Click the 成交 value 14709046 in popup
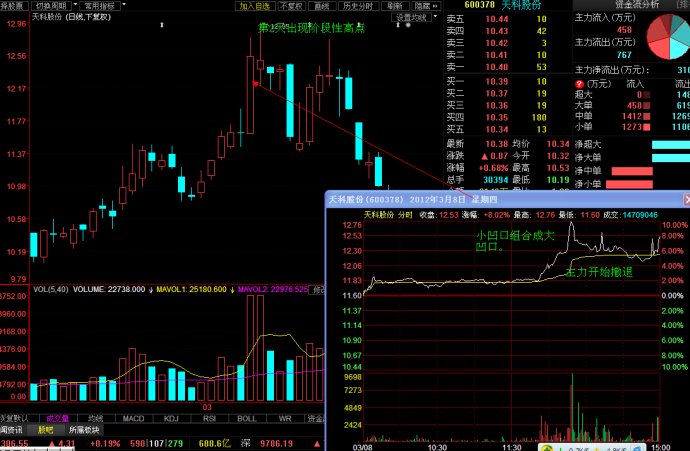The width and height of the screenshot is (690, 451). (640, 215)
